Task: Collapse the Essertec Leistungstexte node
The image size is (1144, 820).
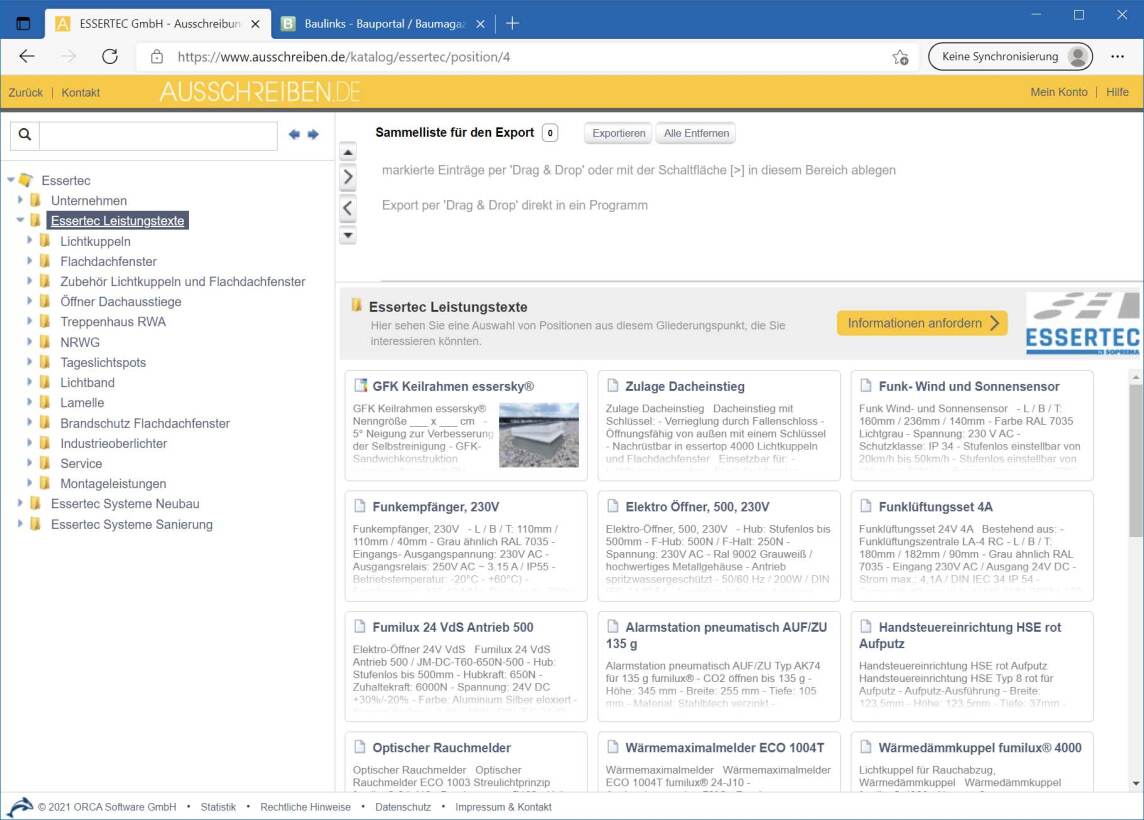Action: [20, 220]
